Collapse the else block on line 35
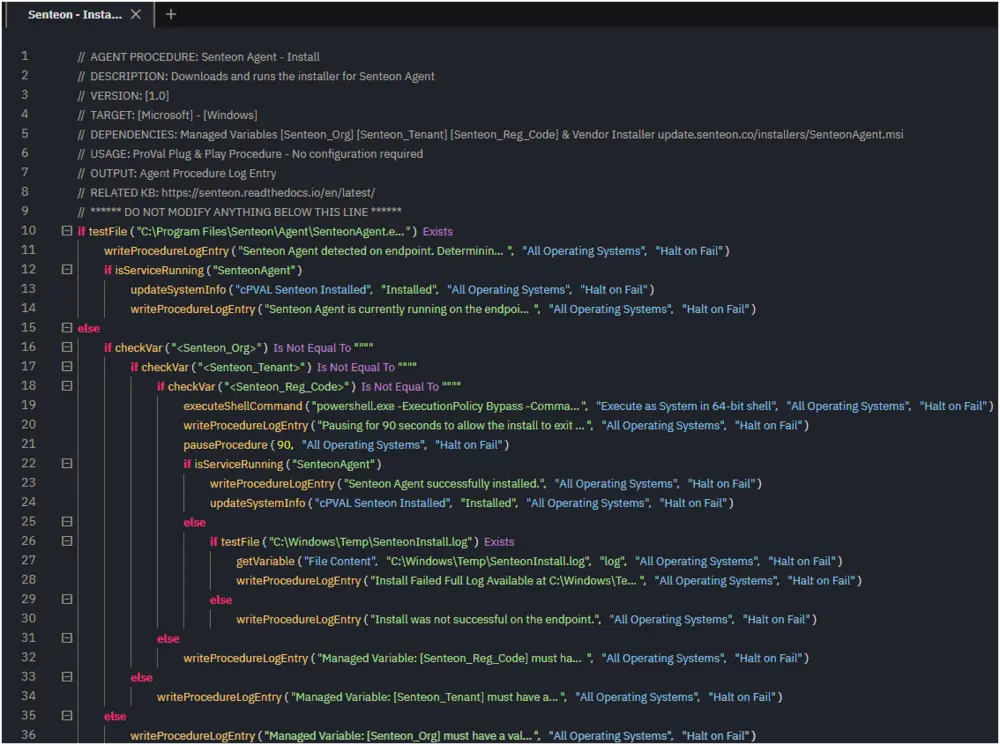The height and width of the screenshot is (745, 1000). pos(66,716)
